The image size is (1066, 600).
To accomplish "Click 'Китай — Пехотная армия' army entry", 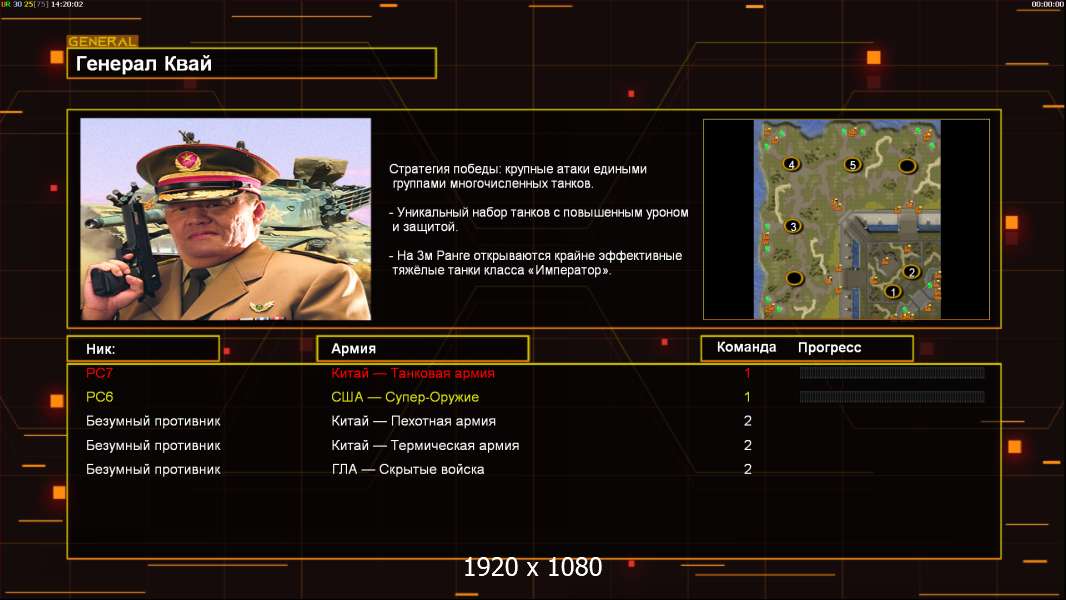I will [x=413, y=421].
